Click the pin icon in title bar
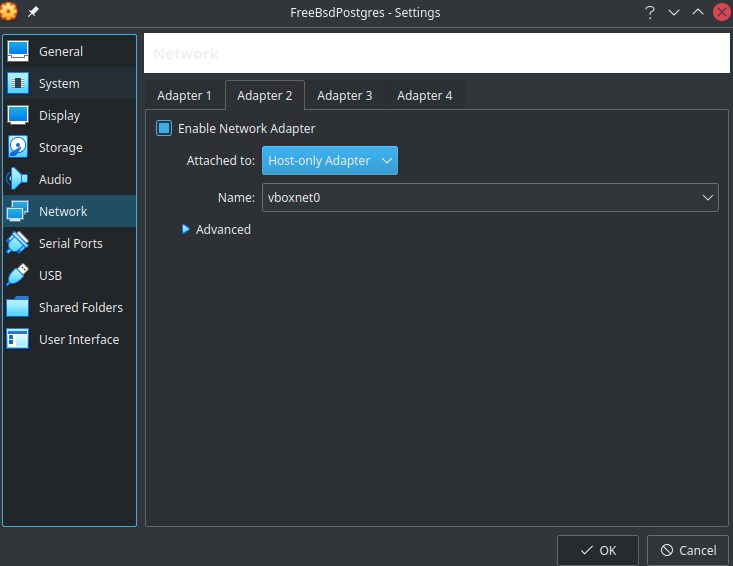The image size is (733, 566). (x=33, y=12)
